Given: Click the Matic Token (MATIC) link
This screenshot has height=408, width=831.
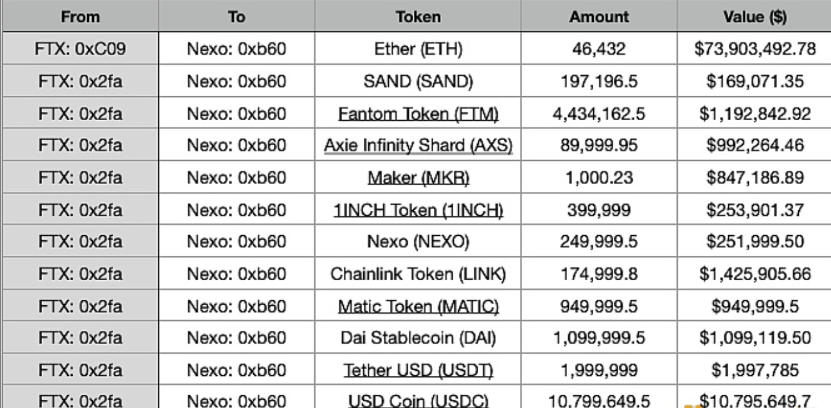Looking at the screenshot, I should pos(418,306).
